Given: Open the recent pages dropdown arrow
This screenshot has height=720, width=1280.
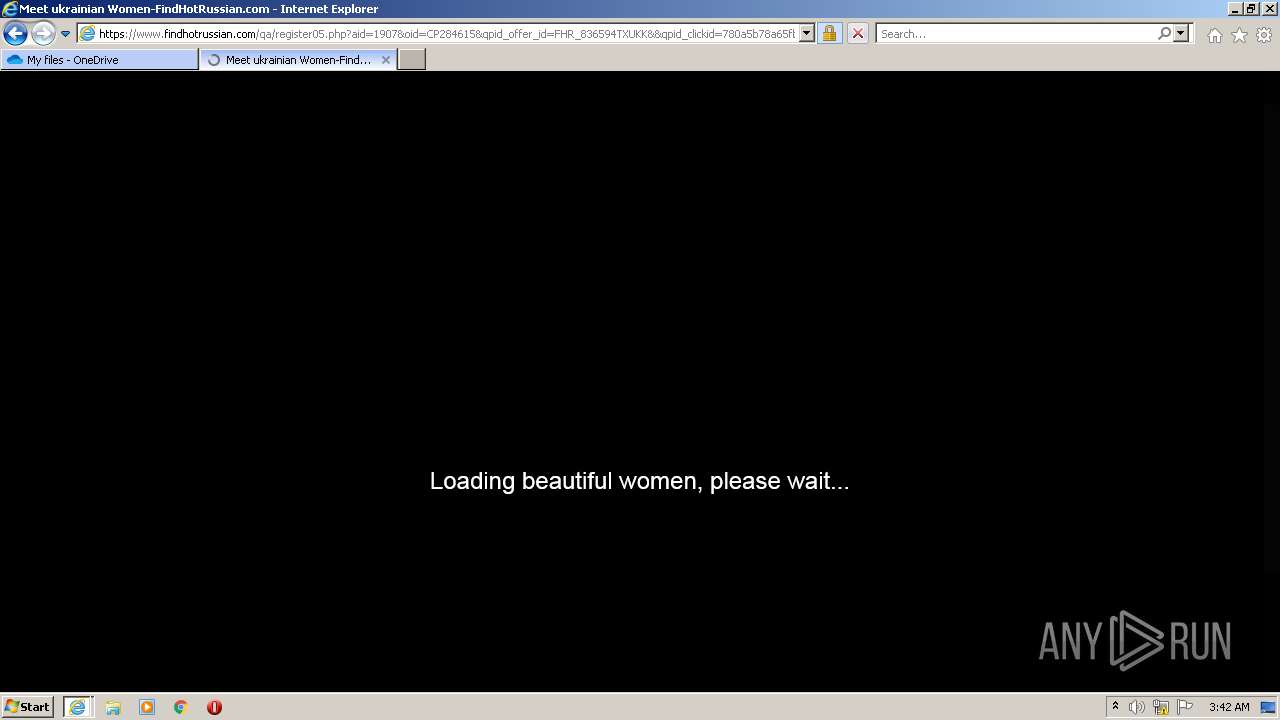Looking at the screenshot, I should pos(65,34).
